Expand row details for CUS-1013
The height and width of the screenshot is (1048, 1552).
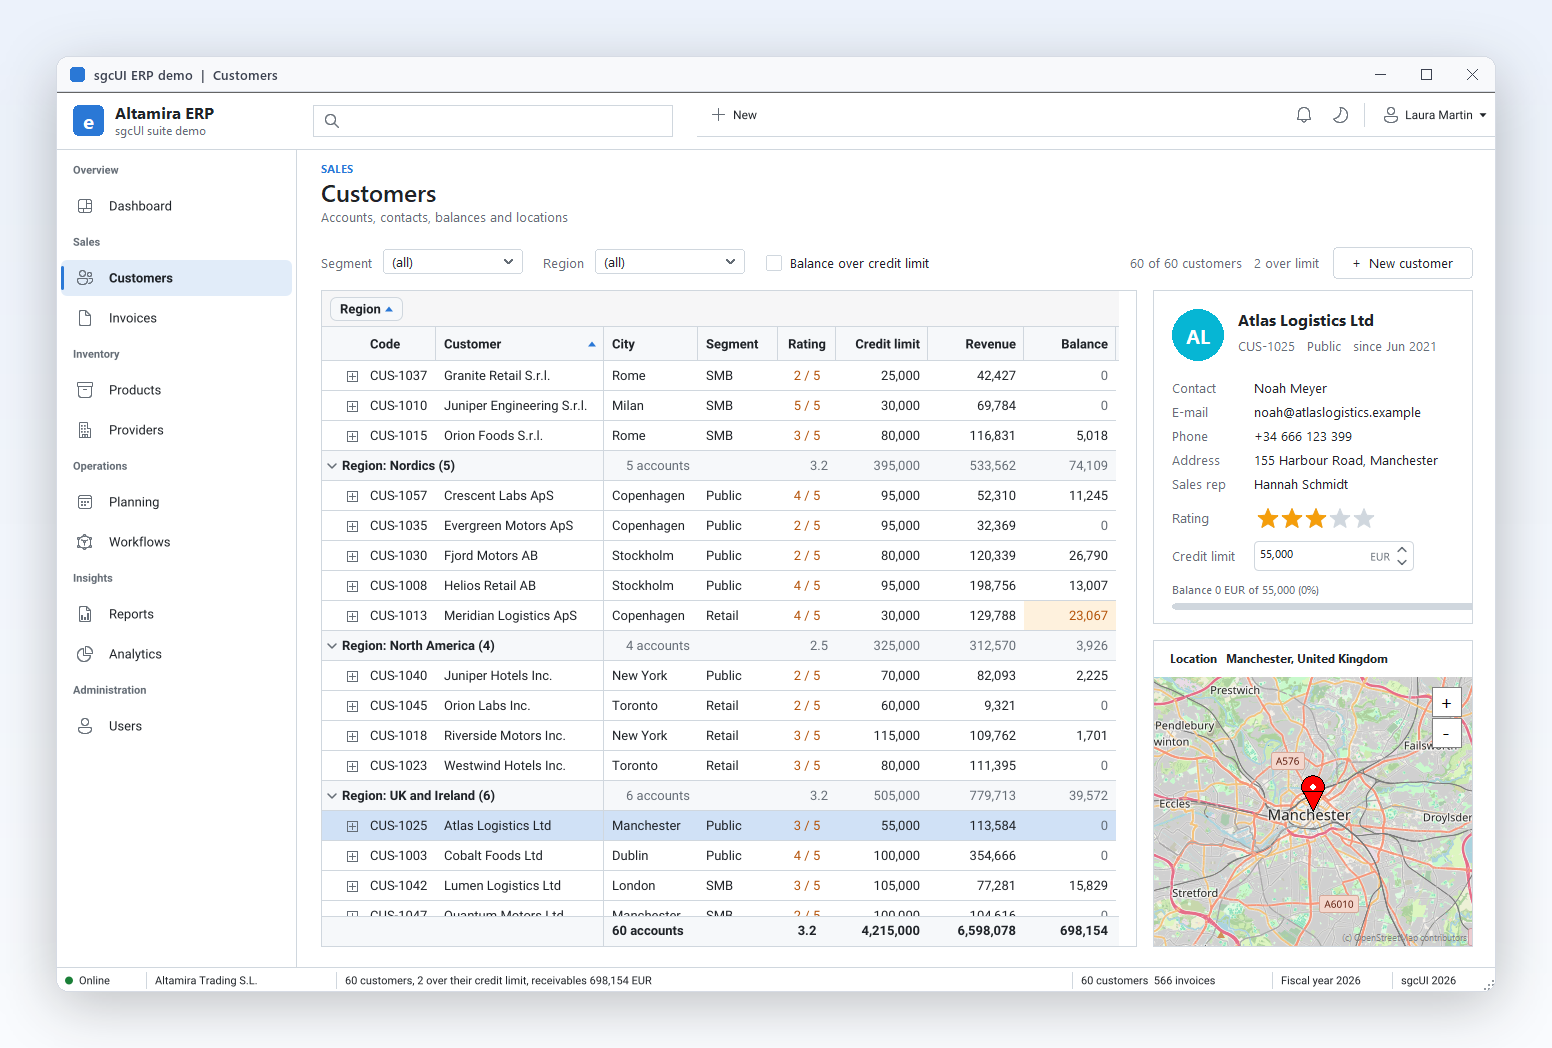(352, 616)
